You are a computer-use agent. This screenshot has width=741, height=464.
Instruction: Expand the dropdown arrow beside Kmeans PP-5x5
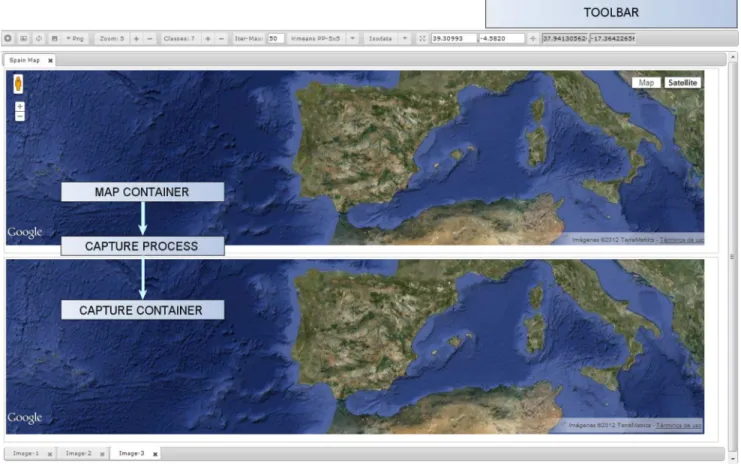tap(353, 39)
